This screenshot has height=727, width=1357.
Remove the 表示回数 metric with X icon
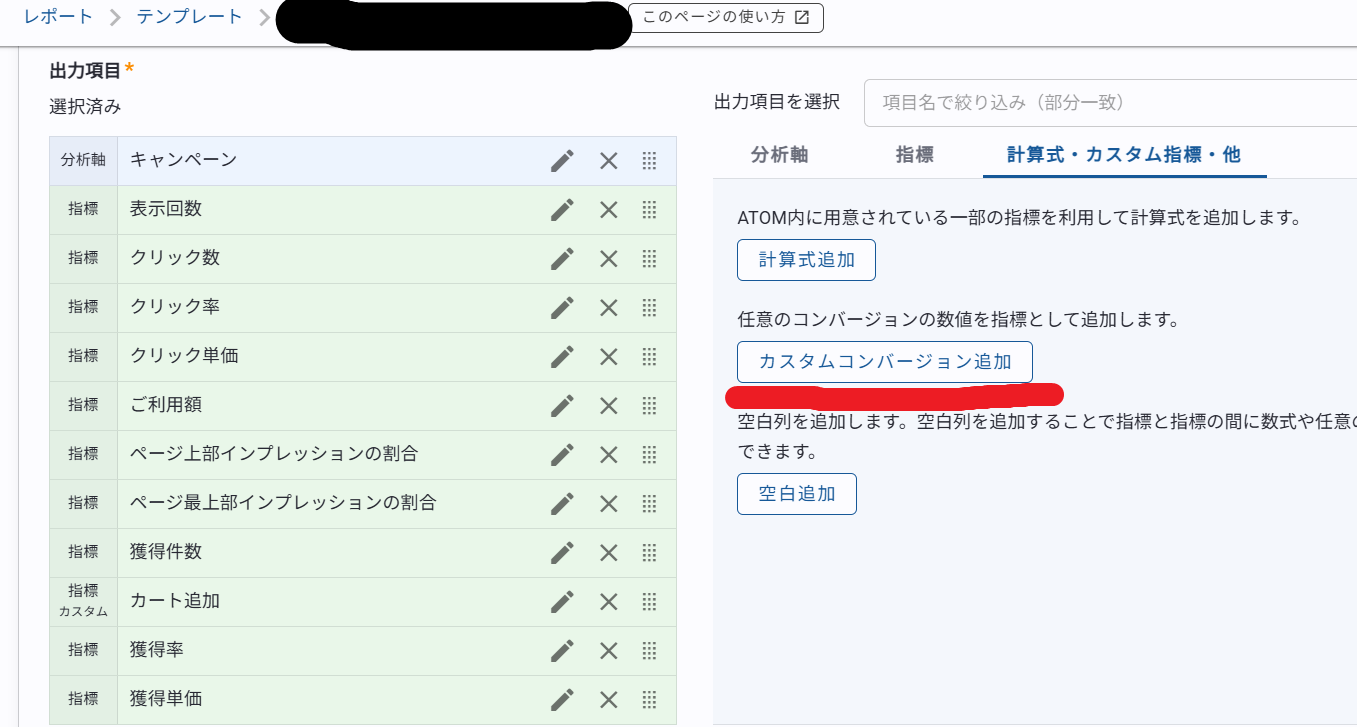(x=608, y=210)
